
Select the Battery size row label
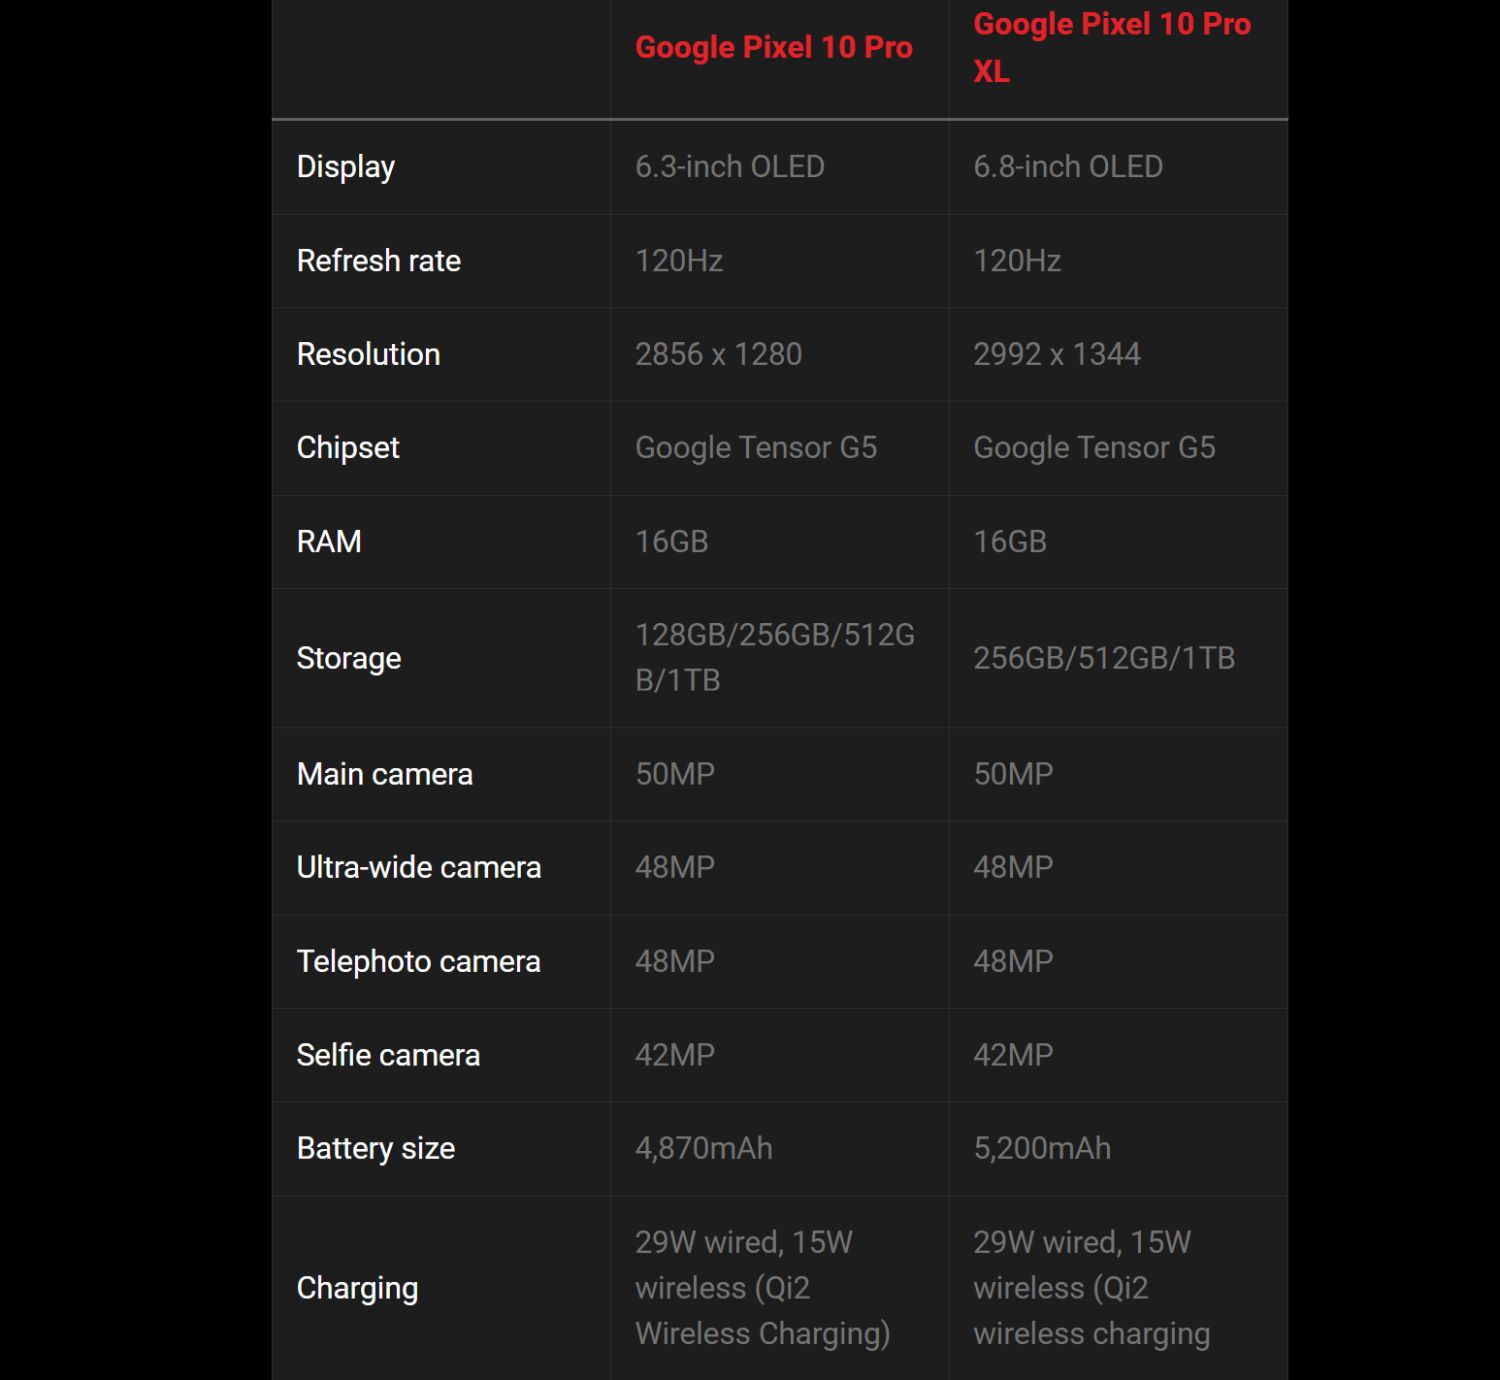pyautogui.click(x=376, y=1149)
